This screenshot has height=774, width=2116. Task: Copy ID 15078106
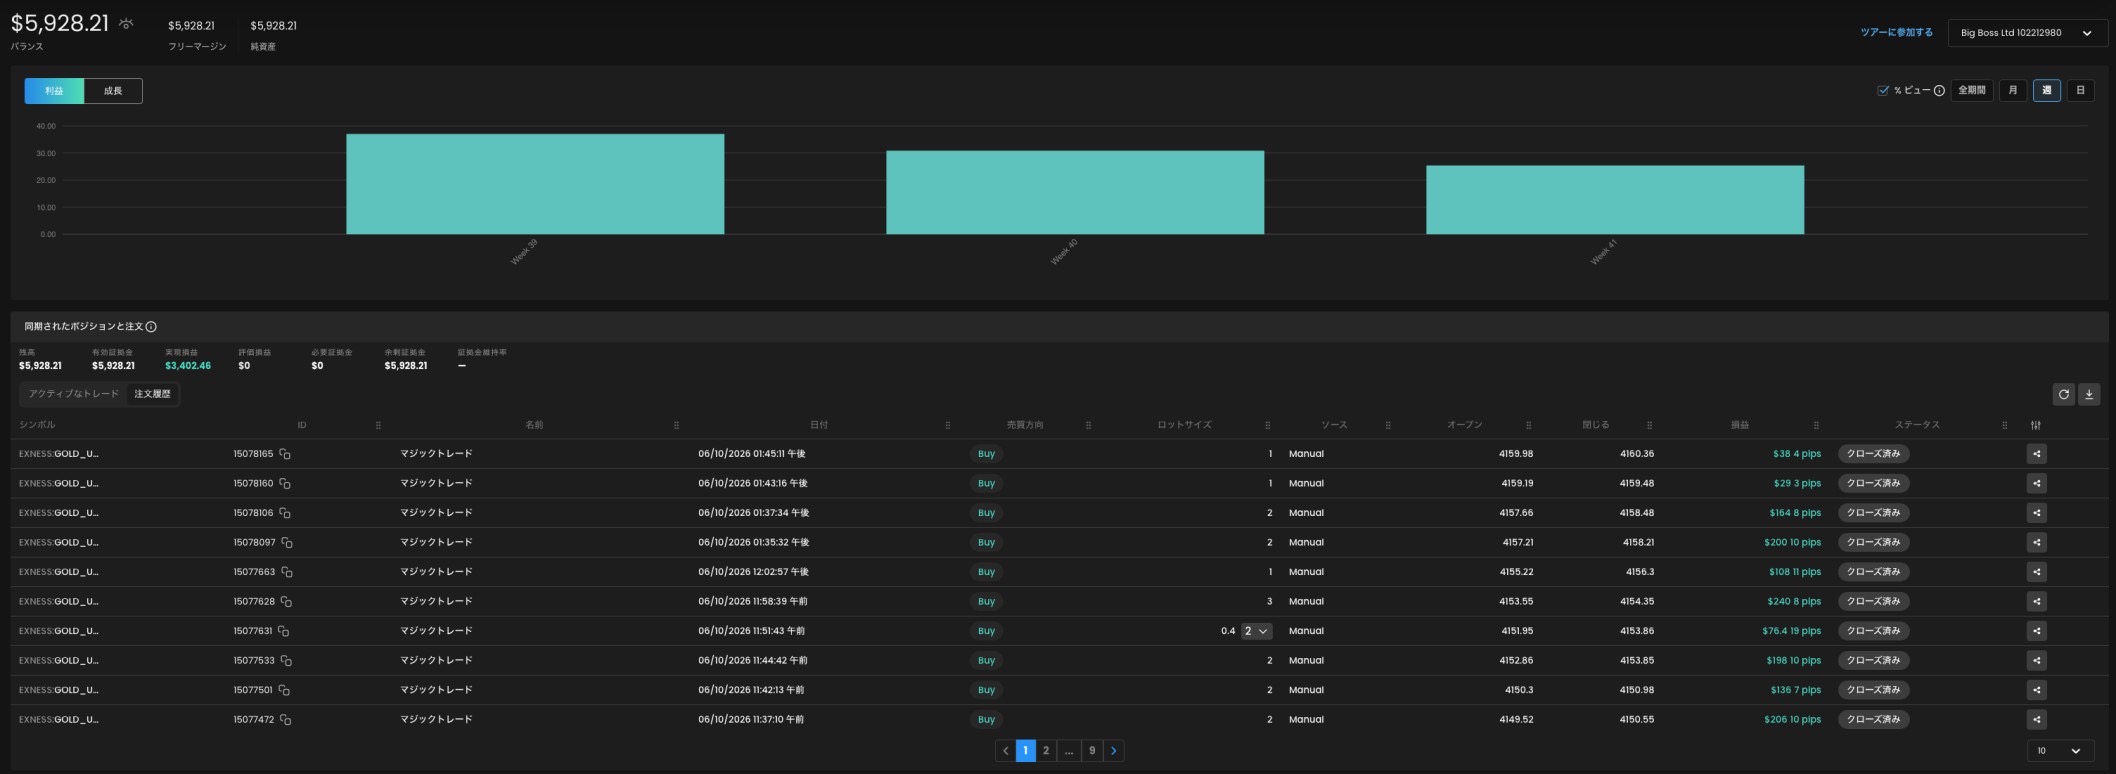(285, 513)
